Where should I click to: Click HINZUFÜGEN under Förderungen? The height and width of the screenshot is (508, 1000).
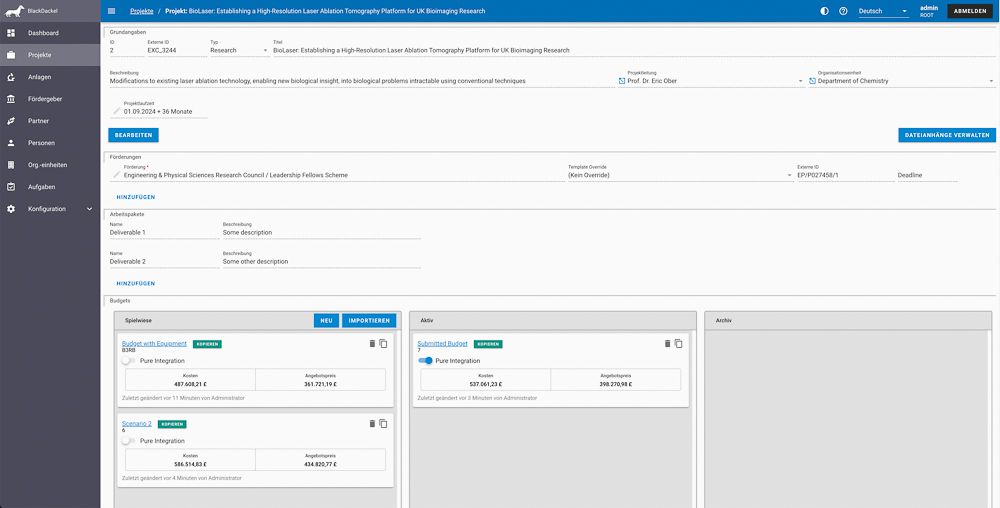tap(135, 198)
